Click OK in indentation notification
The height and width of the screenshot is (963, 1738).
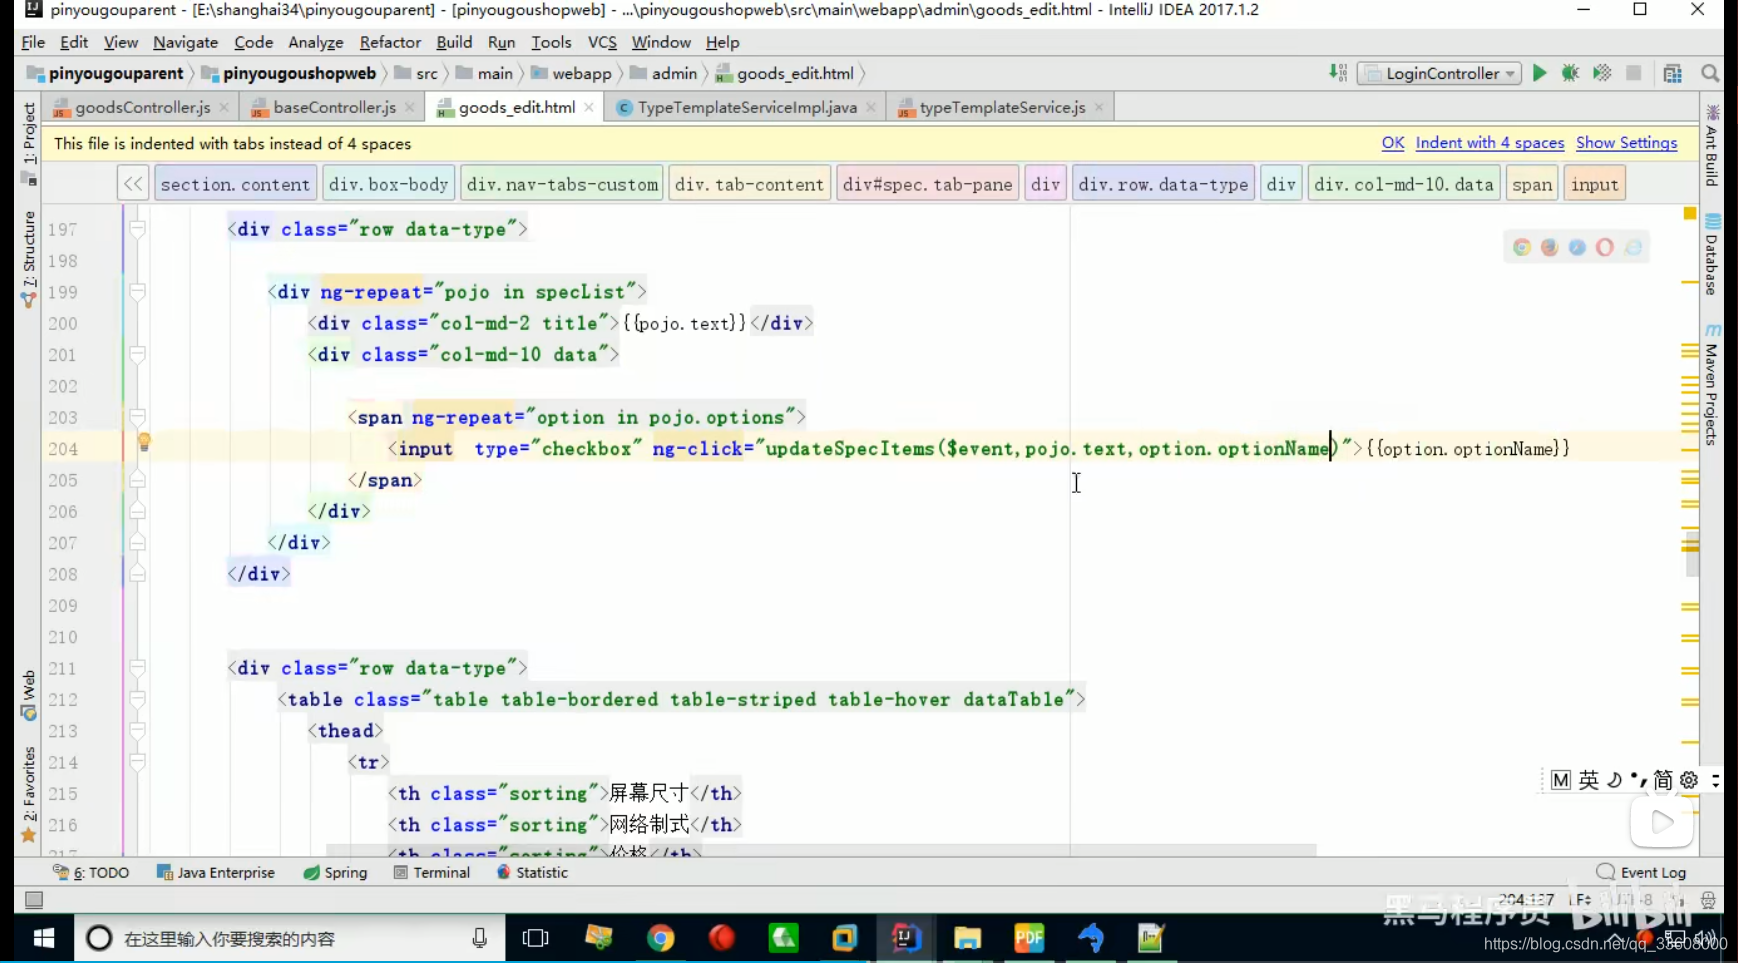[x=1393, y=143]
